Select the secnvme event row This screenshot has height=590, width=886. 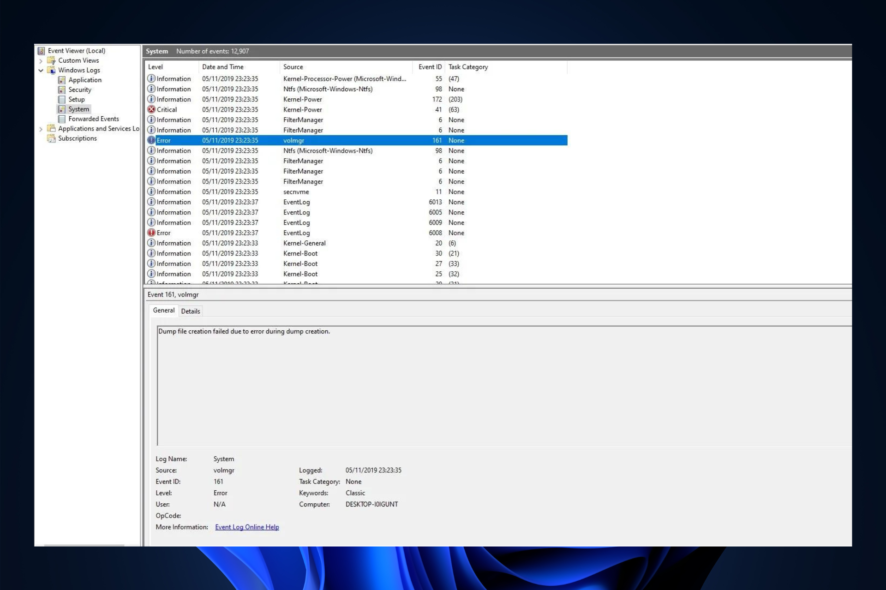tap(300, 191)
